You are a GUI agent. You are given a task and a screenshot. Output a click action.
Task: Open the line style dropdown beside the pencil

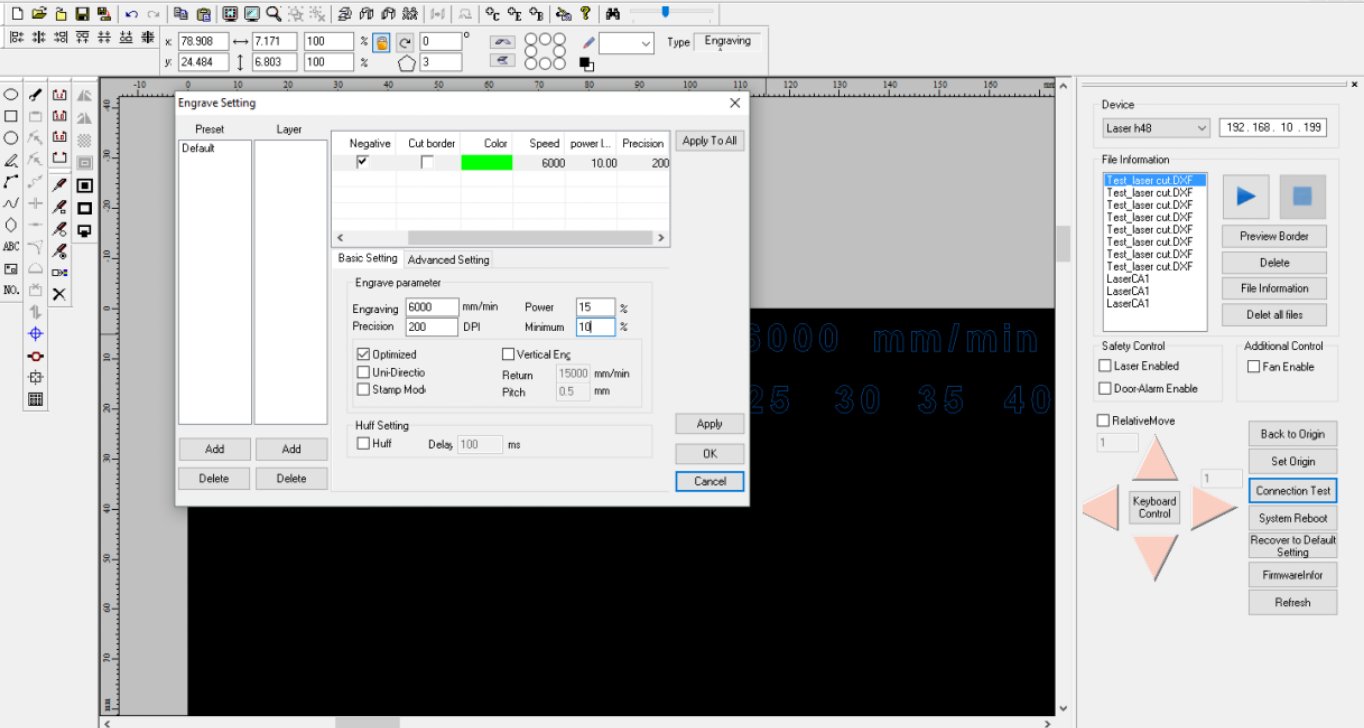click(627, 43)
